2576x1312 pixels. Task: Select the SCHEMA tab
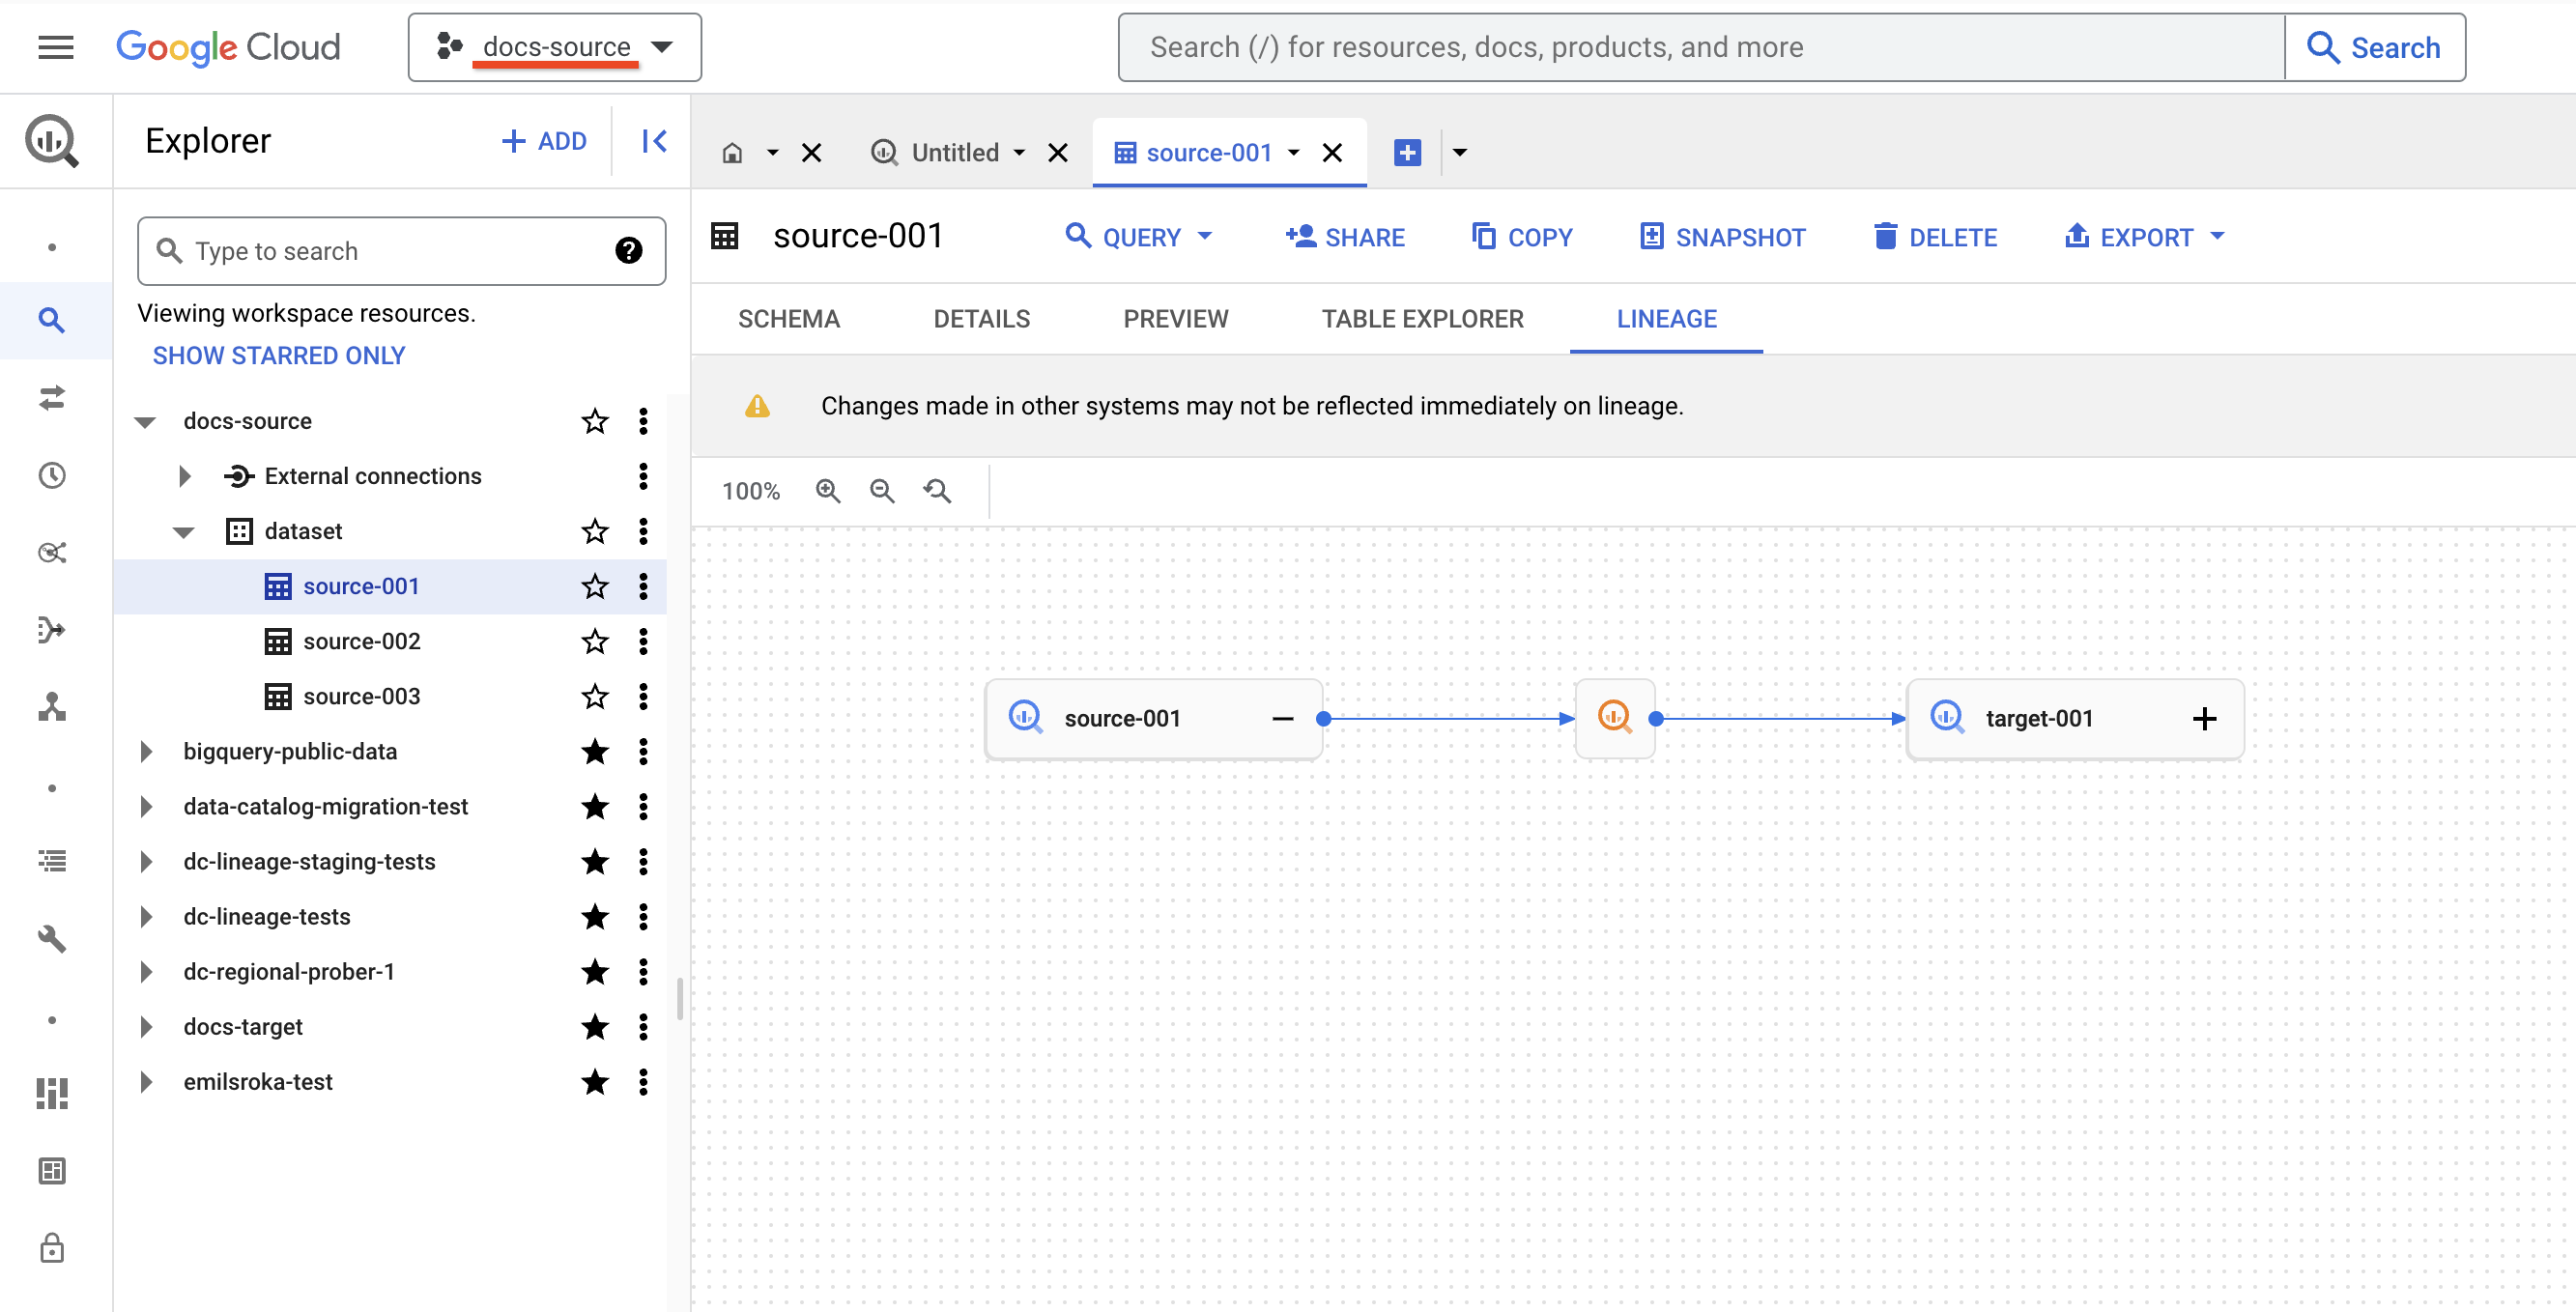pos(787,318)
